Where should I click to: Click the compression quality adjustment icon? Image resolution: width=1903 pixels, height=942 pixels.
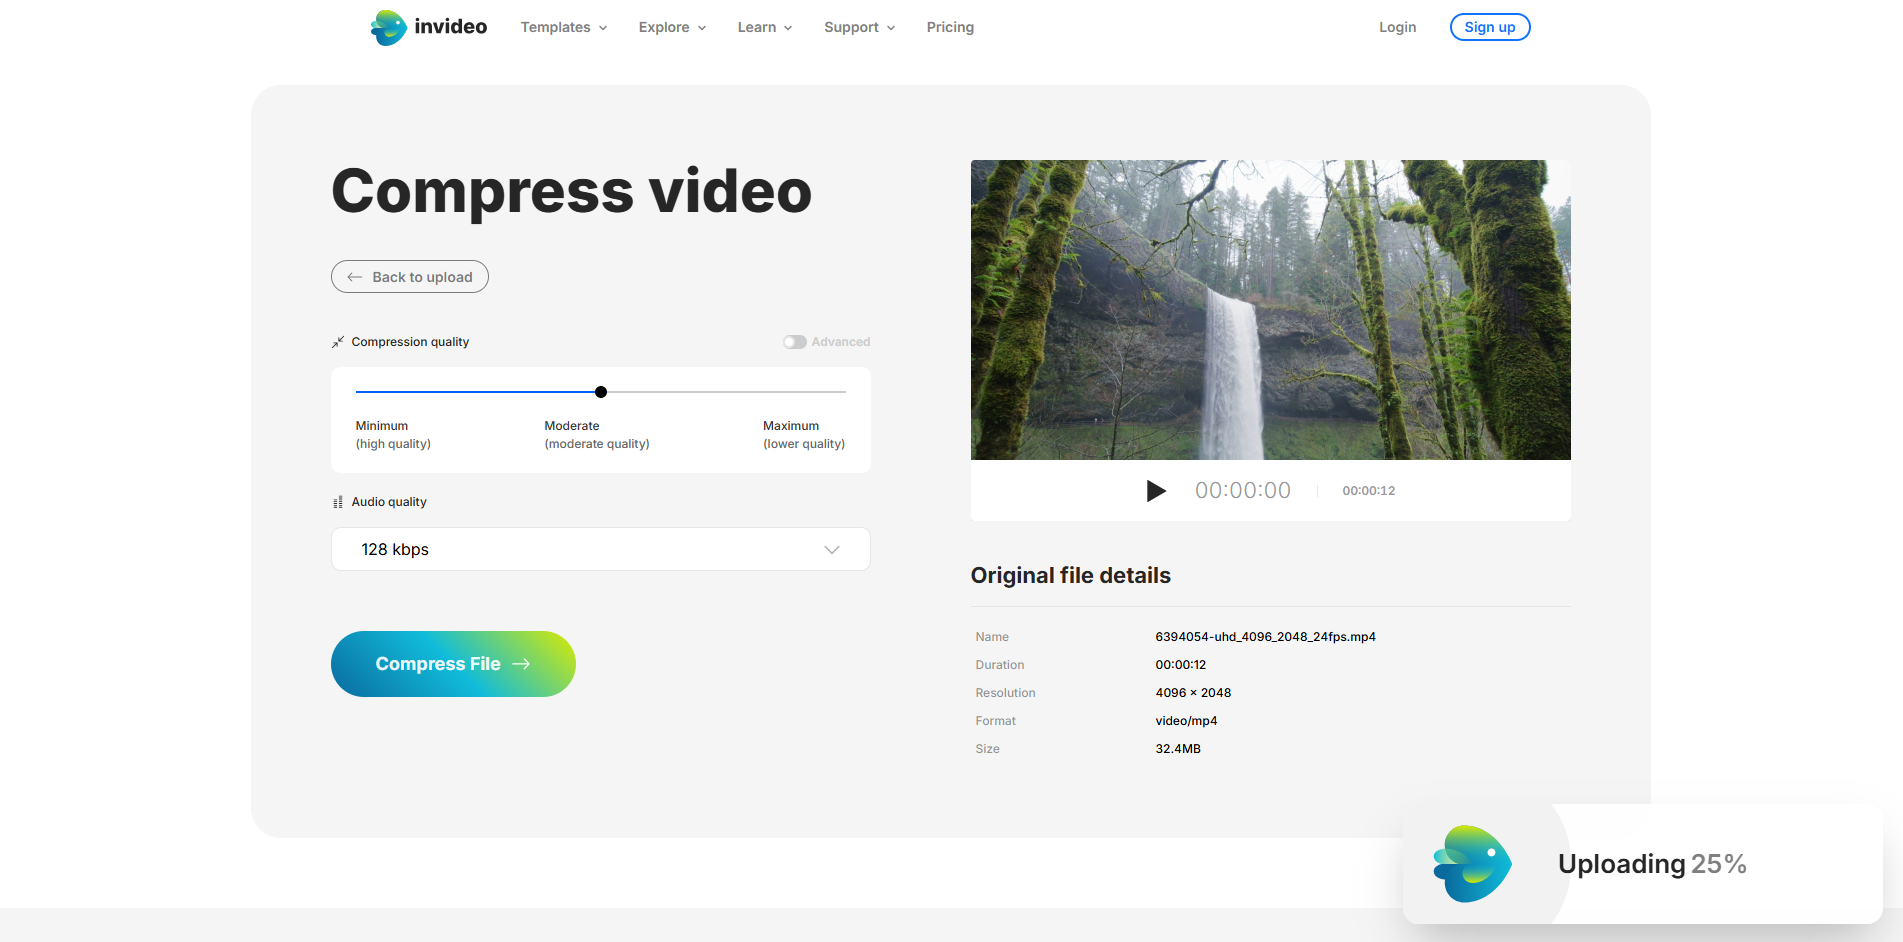337,341
